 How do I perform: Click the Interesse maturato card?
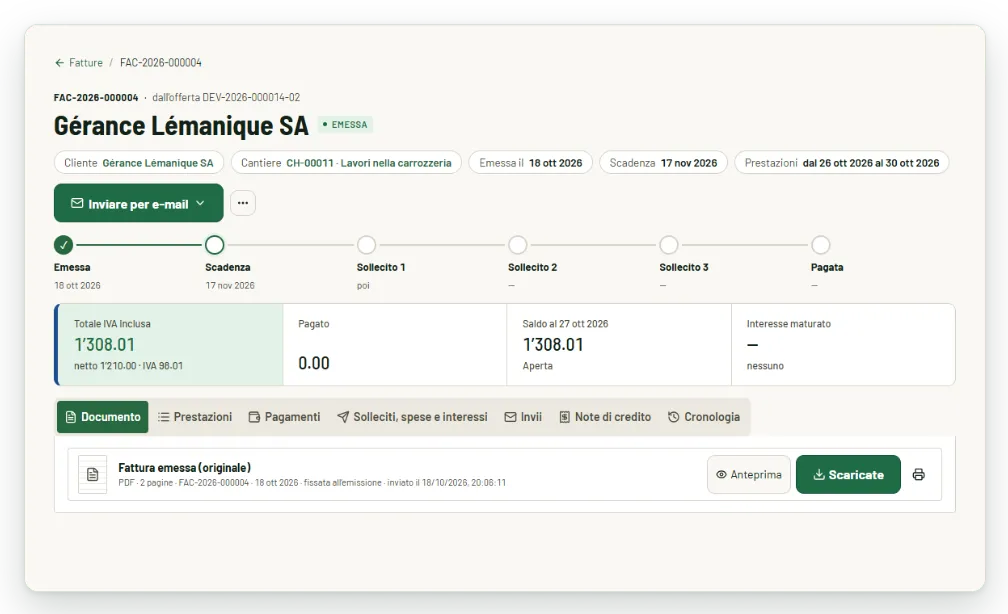tap(843, 345)
